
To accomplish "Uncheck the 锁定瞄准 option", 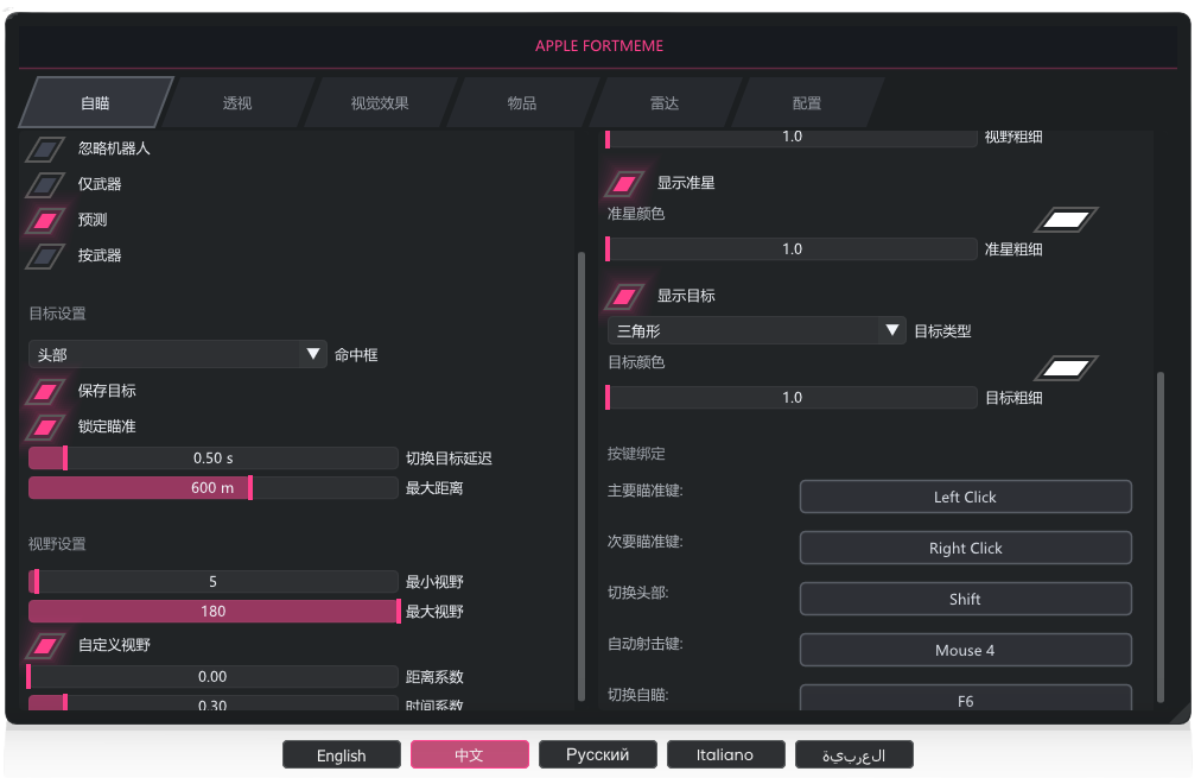I will pos(45,427).
